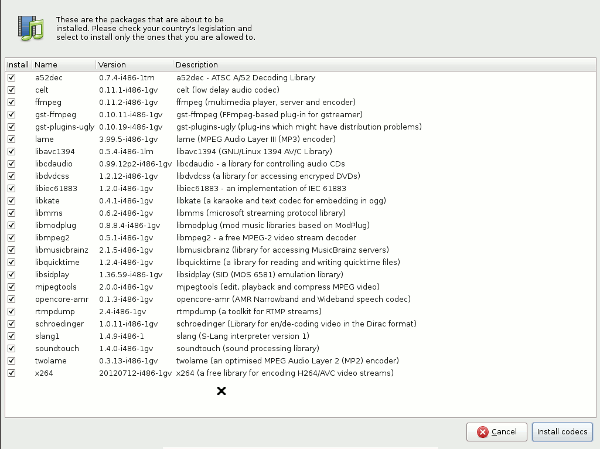Click version 3.99.5-i486-1gv
The height and width of the screenshot is (449, 600).
click(x=128, y=139)
